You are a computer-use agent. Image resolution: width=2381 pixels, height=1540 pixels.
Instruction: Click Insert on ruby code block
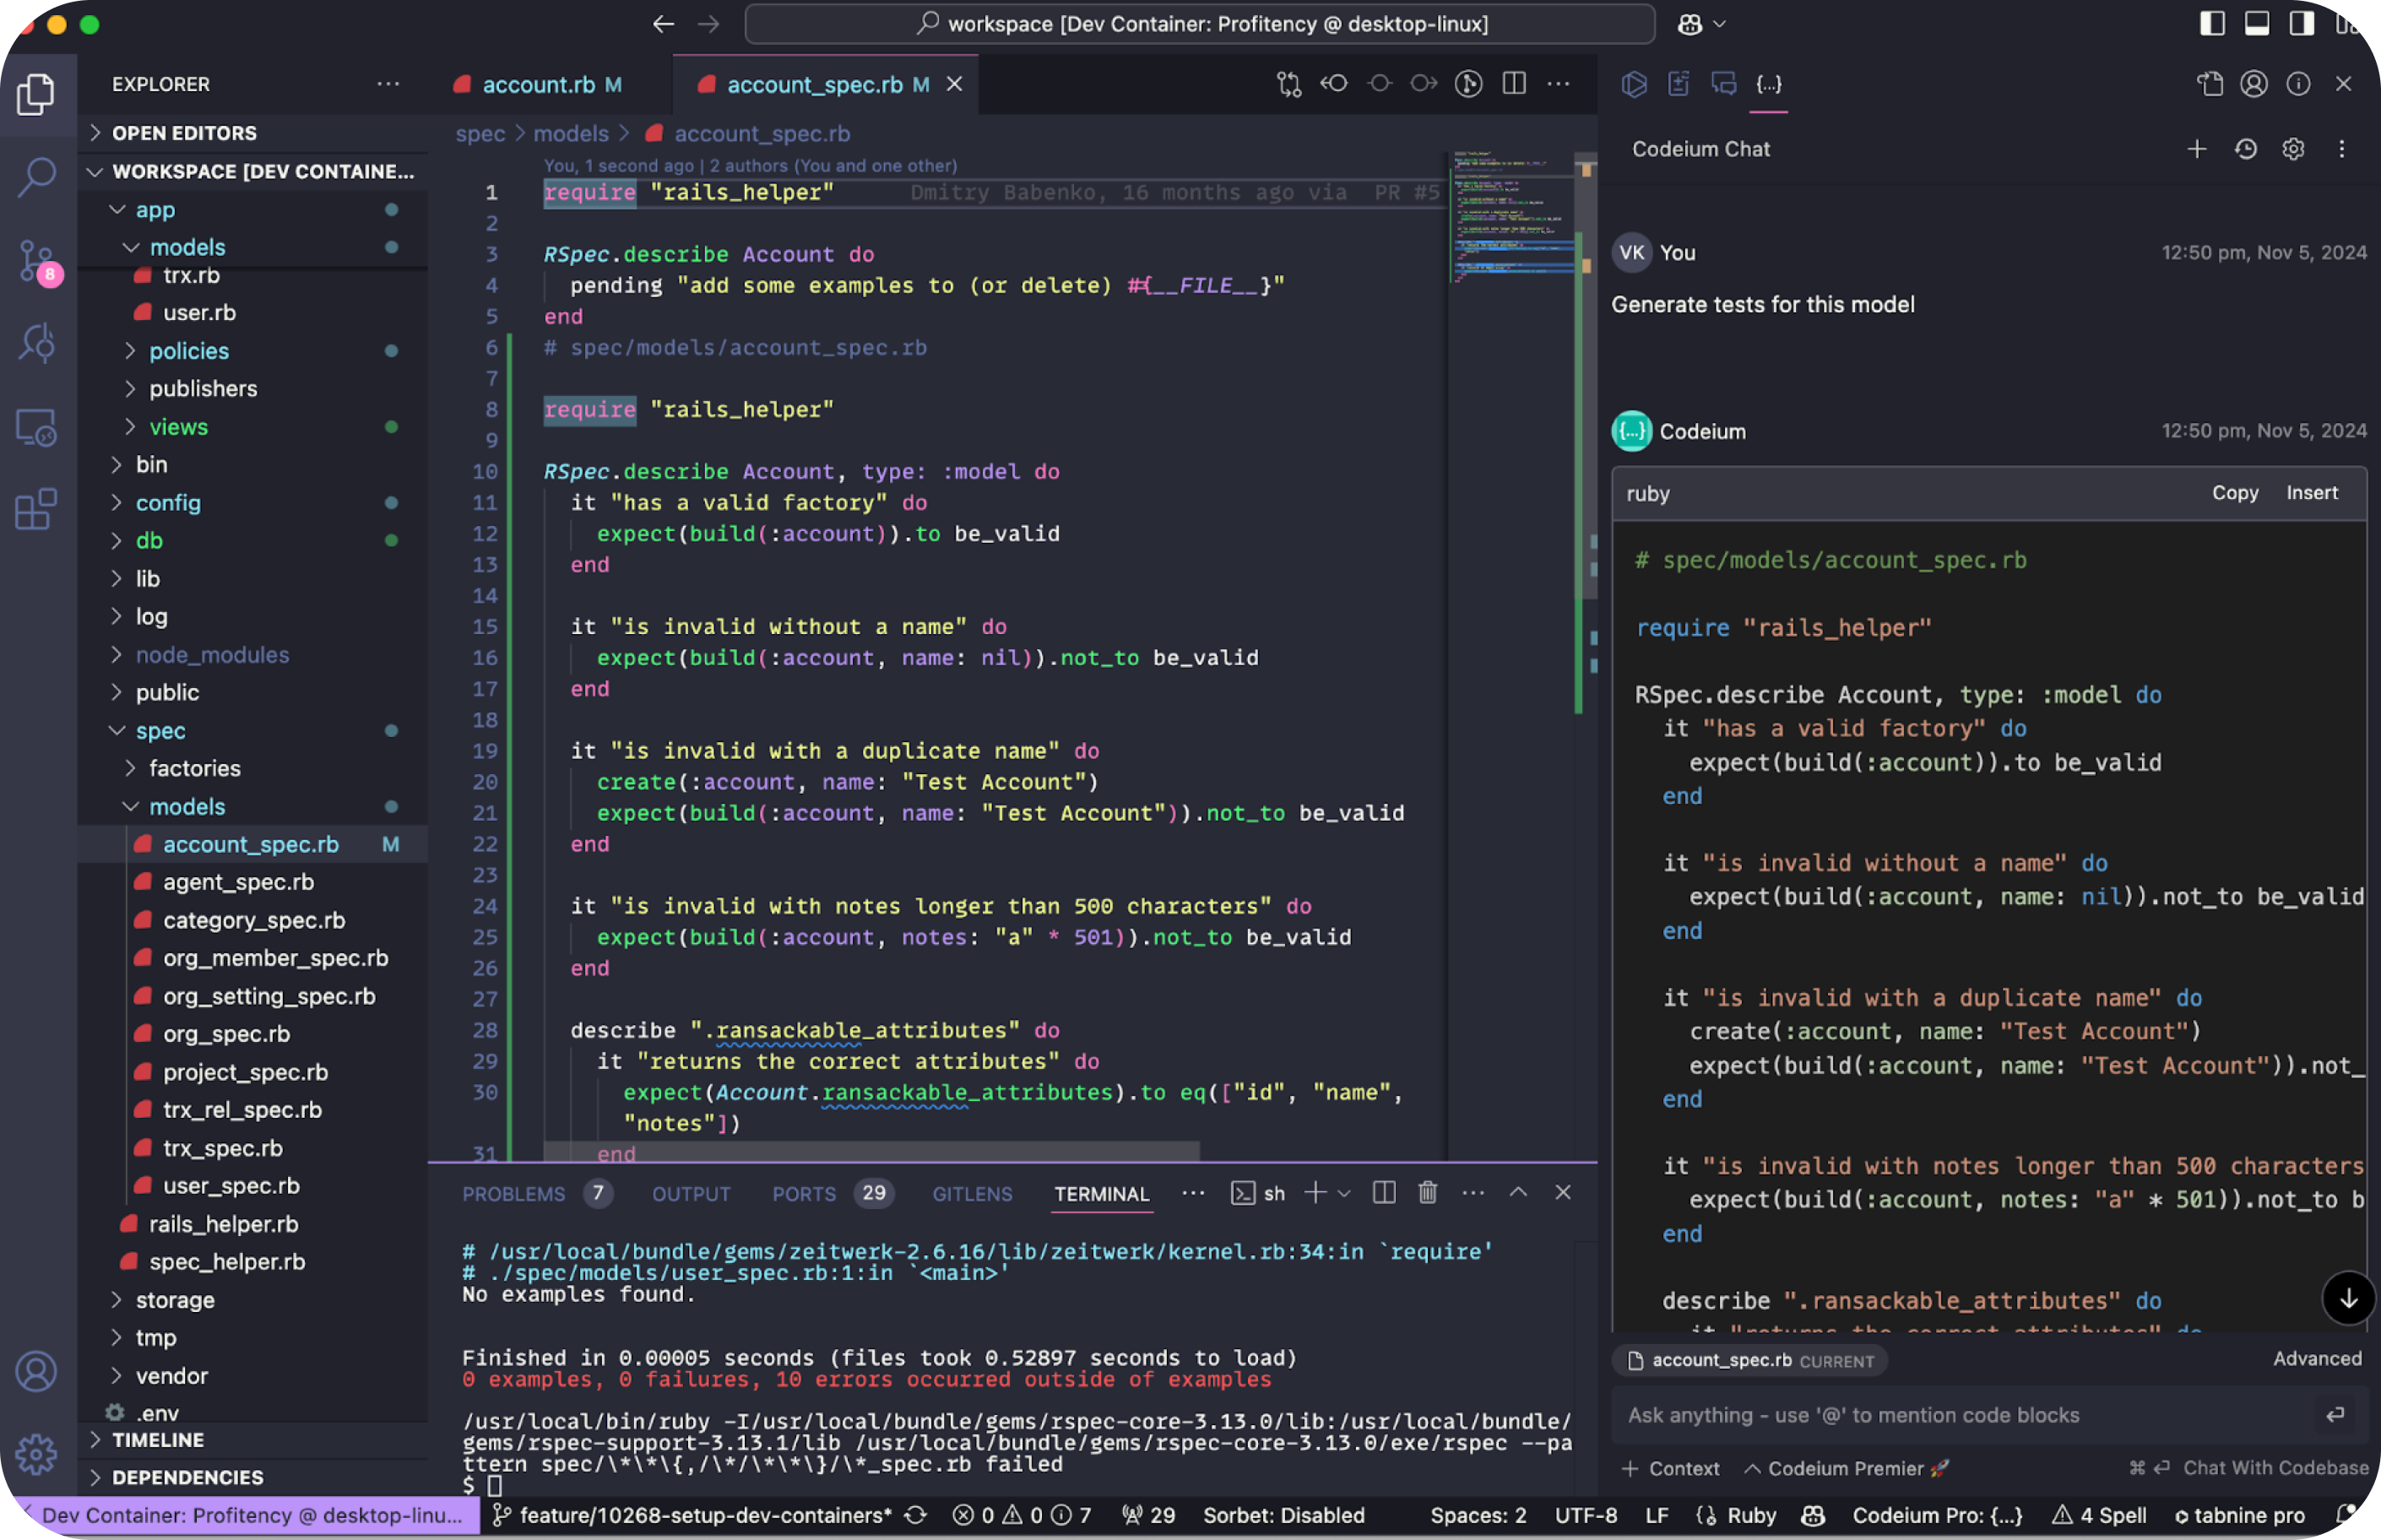[x=2311, y=493]
